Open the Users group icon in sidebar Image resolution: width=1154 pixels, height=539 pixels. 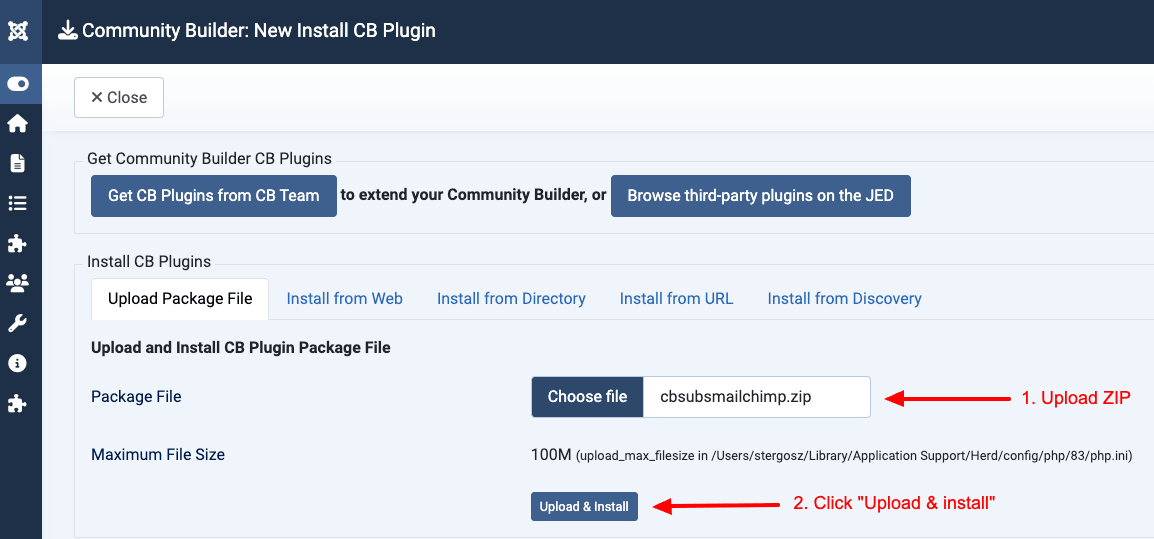click(x=17, y=283)
